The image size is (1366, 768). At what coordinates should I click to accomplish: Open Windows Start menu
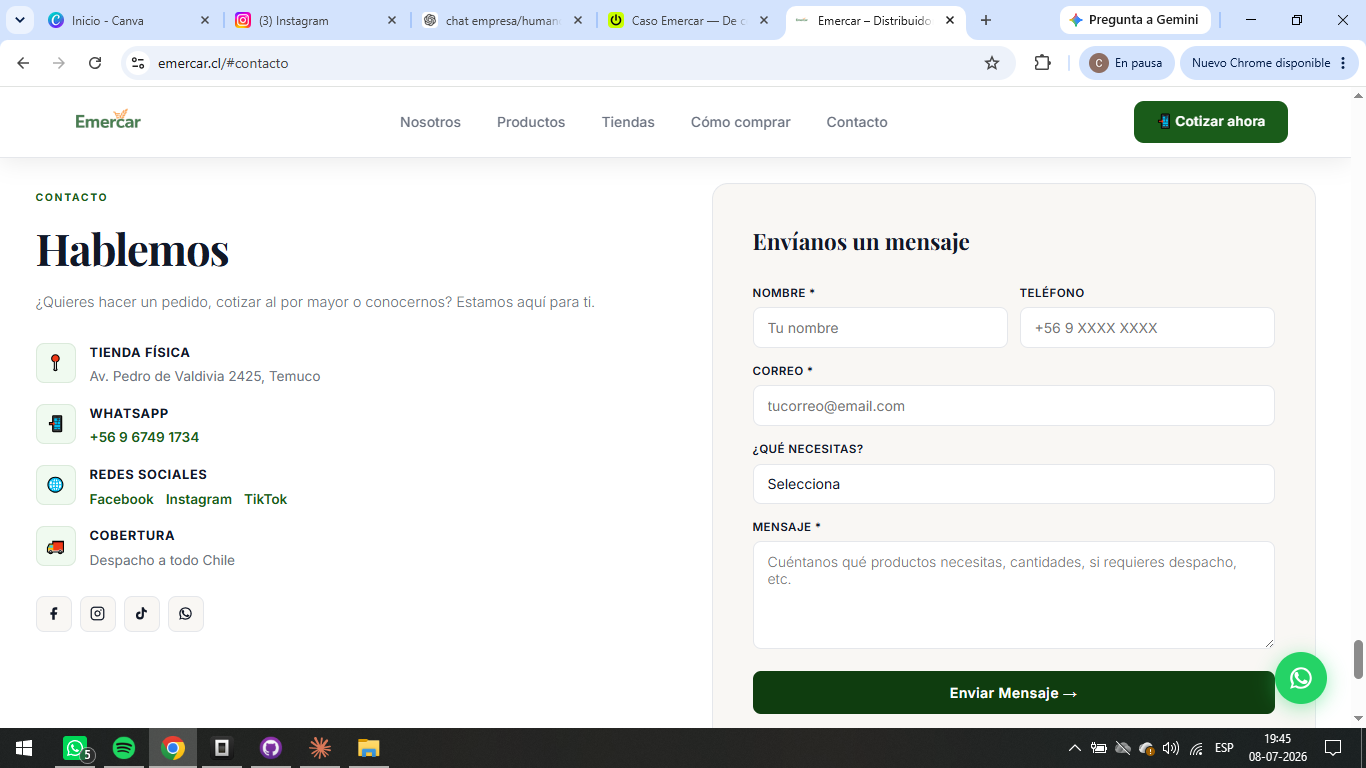[x=24, y=748]
